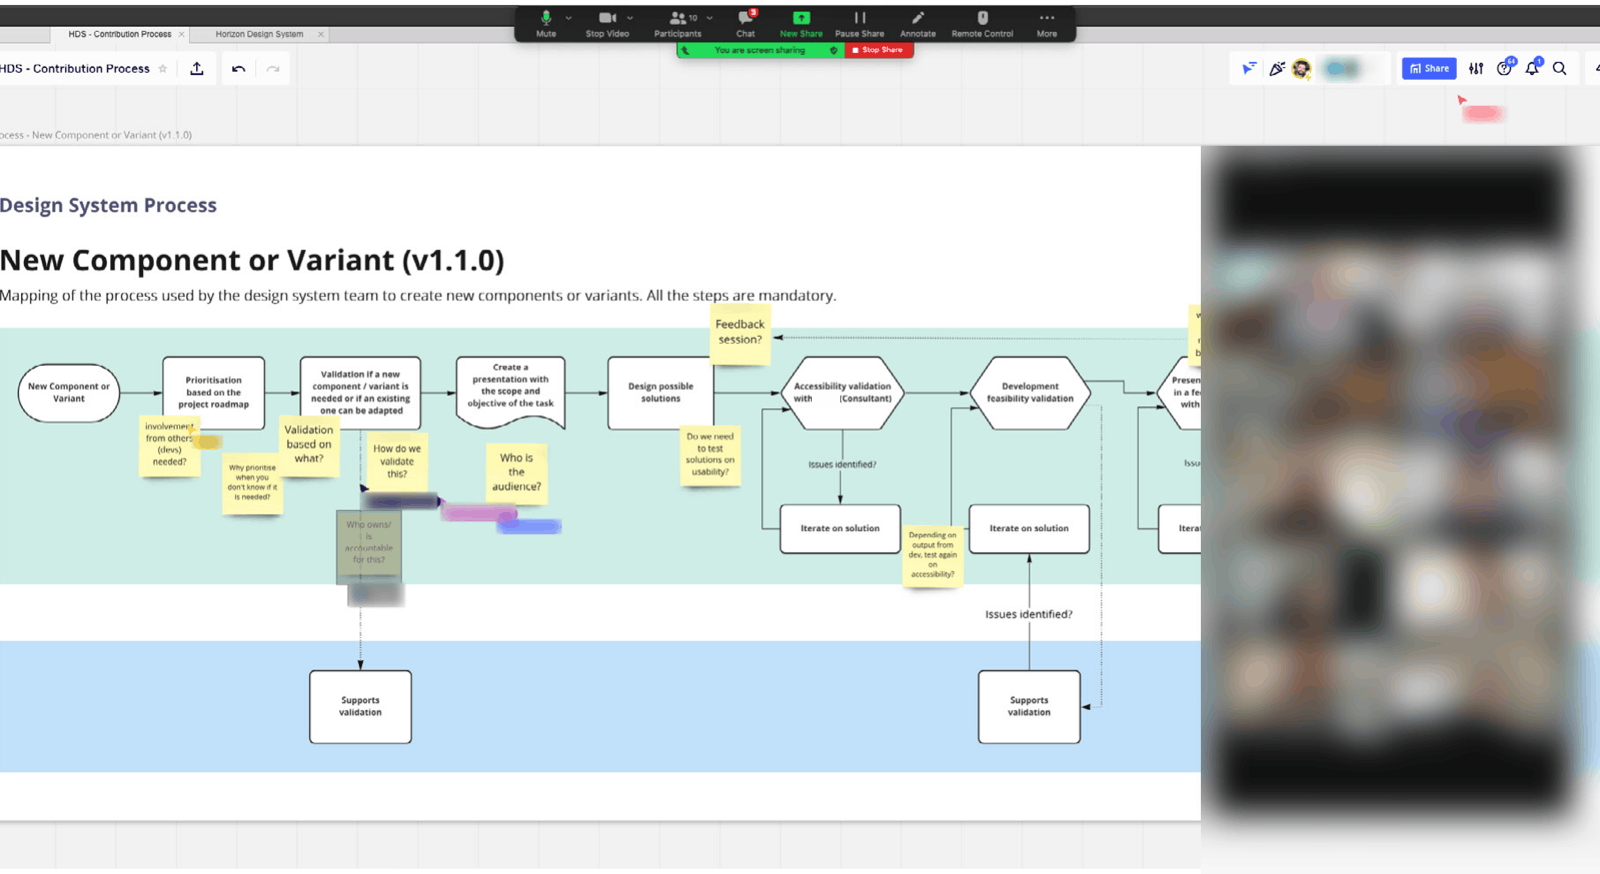
Task: Star the HDS - Contribution Process board
Action: [163, 69]
